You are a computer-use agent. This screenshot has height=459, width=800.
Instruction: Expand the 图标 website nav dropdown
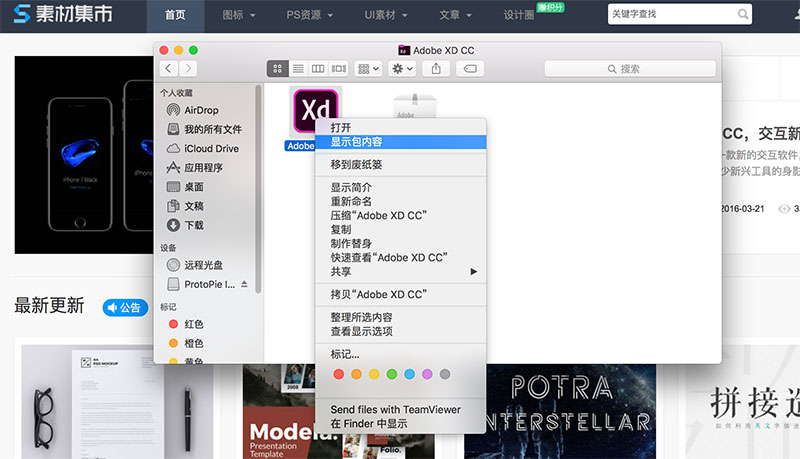239,15
